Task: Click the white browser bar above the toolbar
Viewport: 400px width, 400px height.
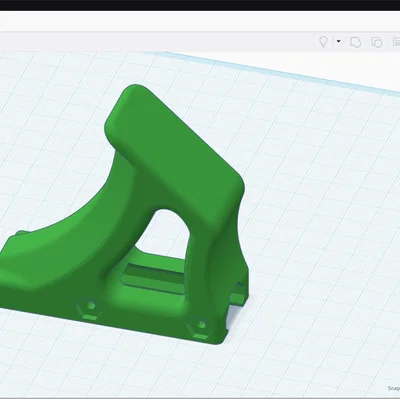Action: [x=200, y=21]
